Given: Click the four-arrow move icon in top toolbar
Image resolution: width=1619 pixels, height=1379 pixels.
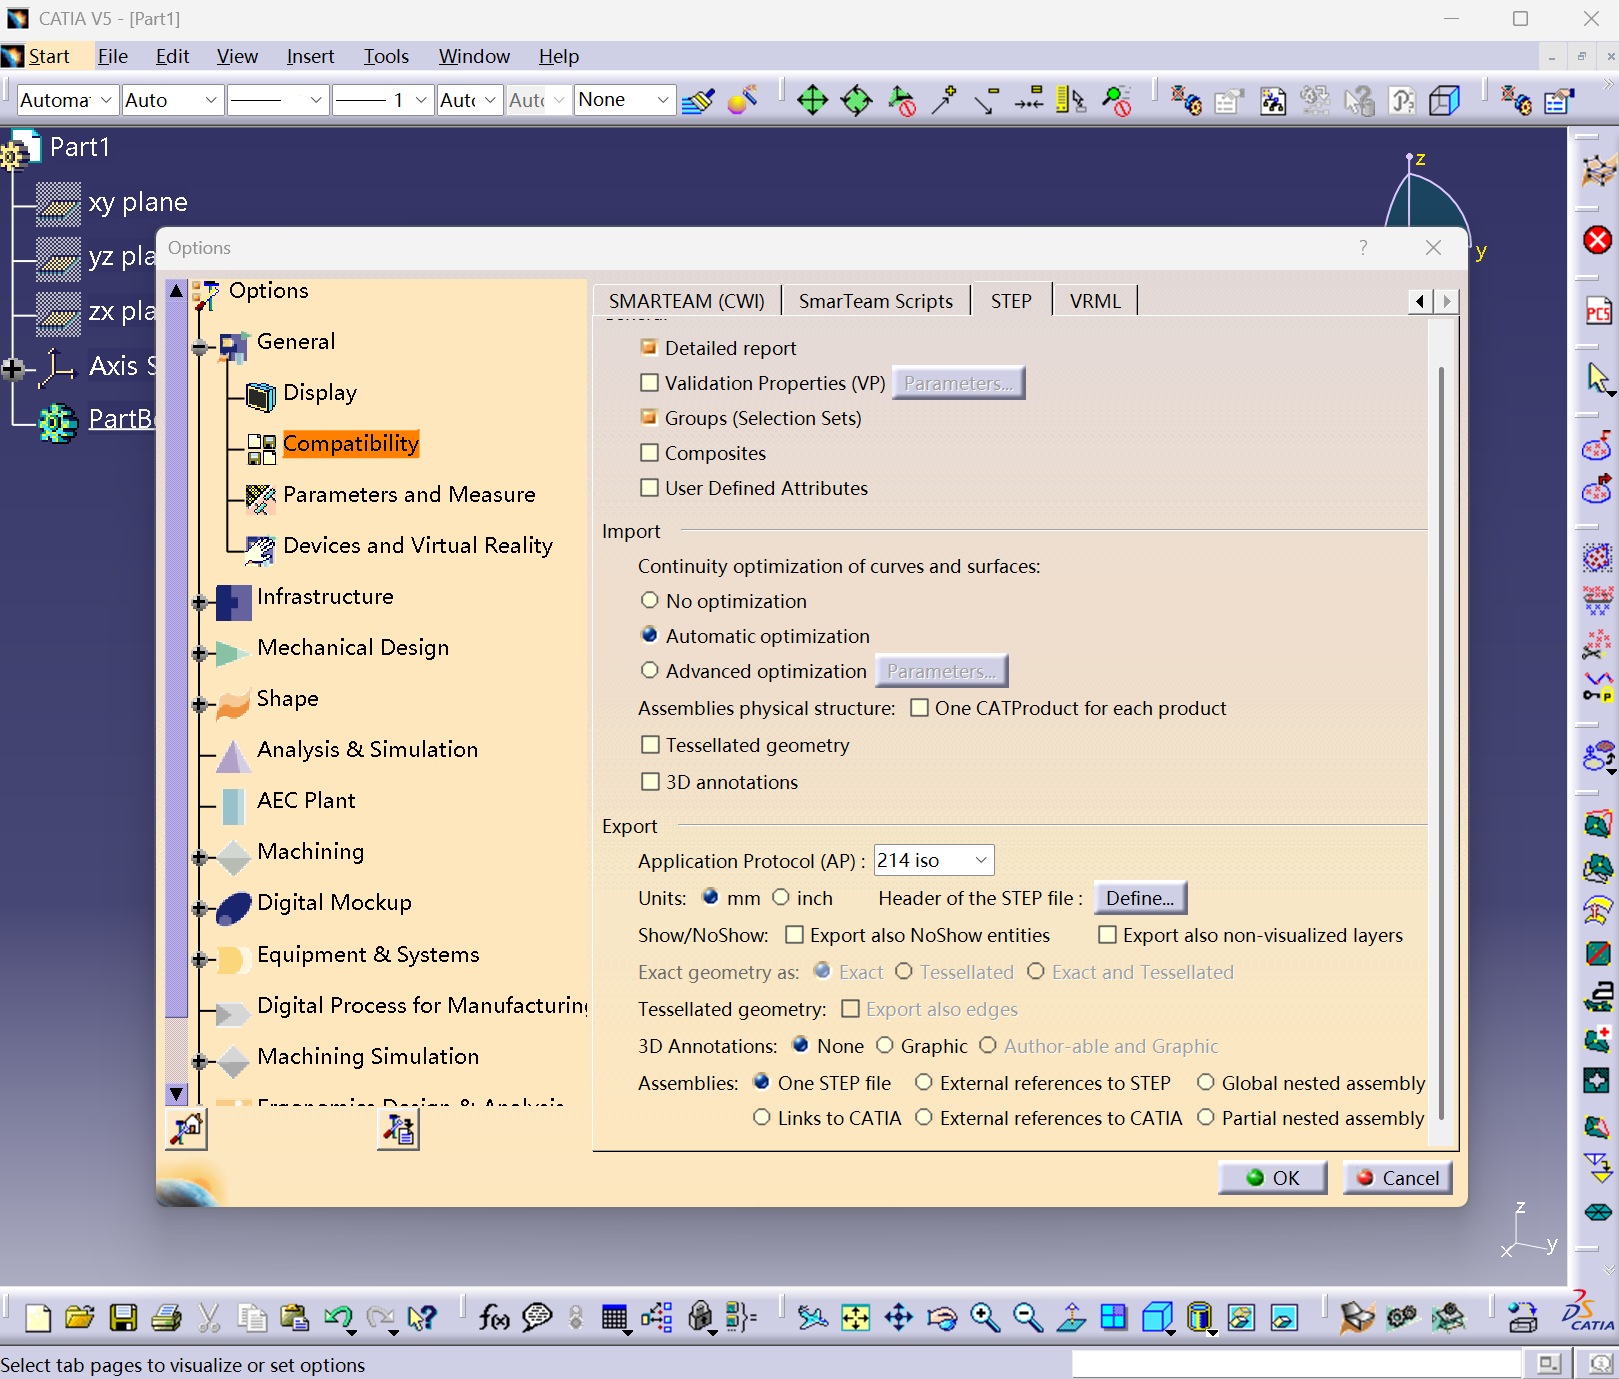Looking at the screenshot, I should coord(812,100).
